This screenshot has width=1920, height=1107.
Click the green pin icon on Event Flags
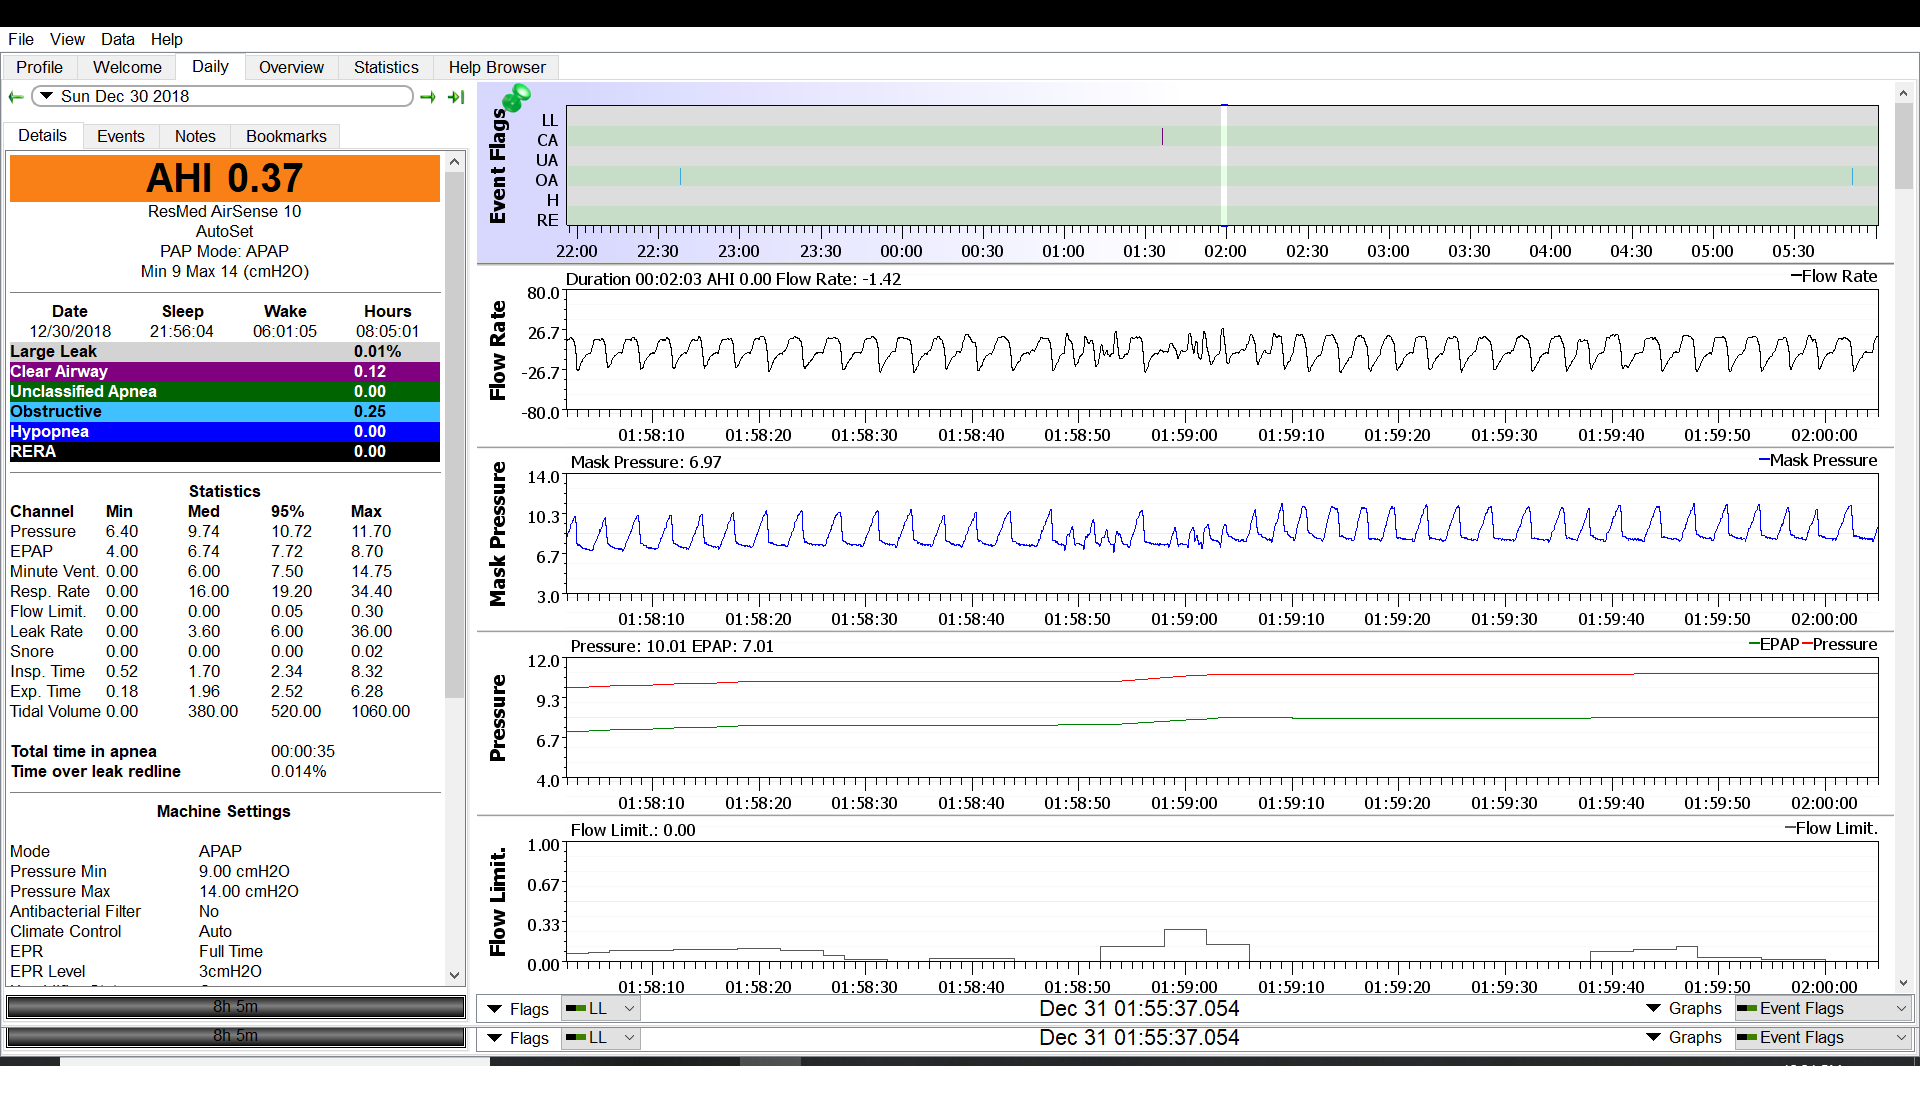[x=516, y=98]
